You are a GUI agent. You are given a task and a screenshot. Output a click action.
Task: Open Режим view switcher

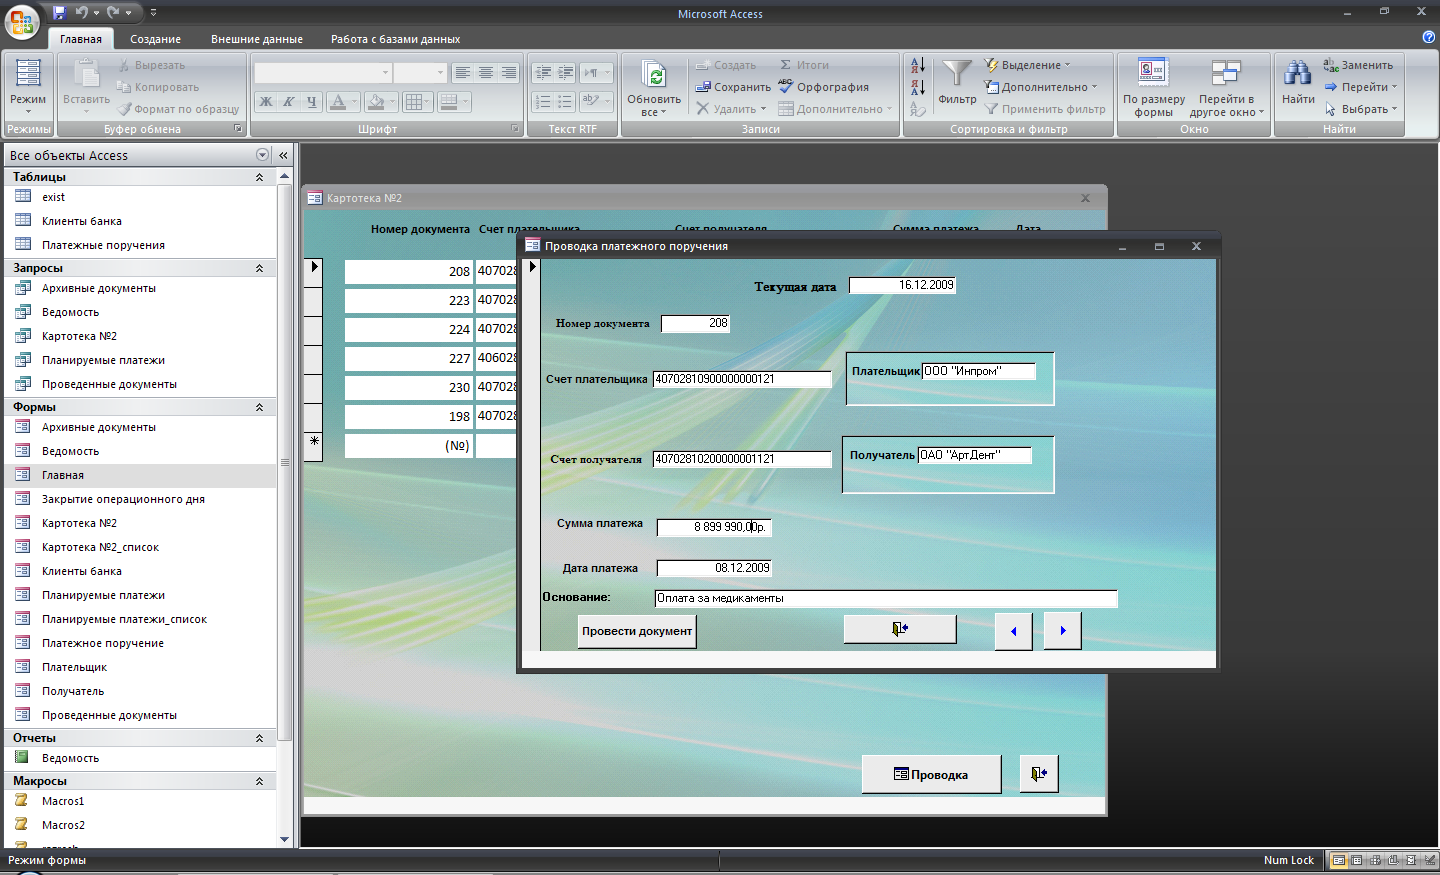pyautogui.click(x=28, y=88)
